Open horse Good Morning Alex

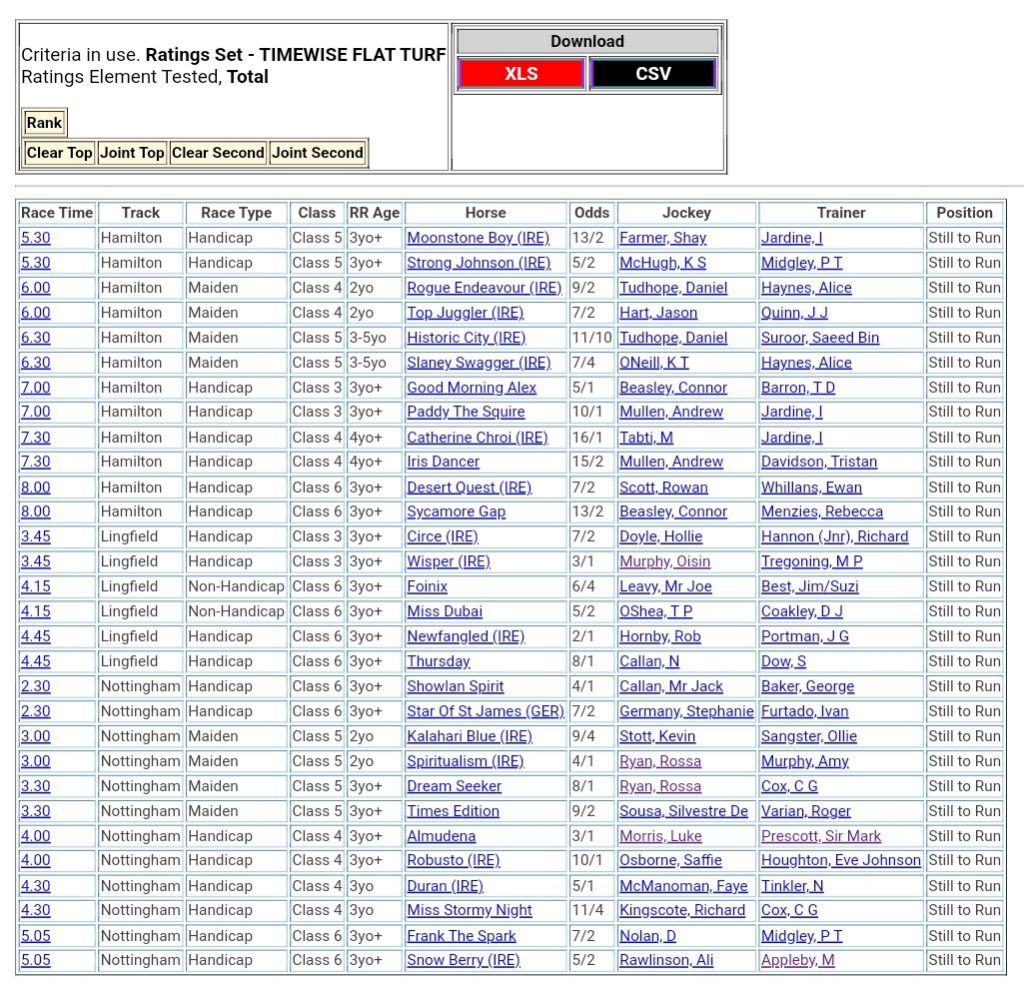point(471,388)
